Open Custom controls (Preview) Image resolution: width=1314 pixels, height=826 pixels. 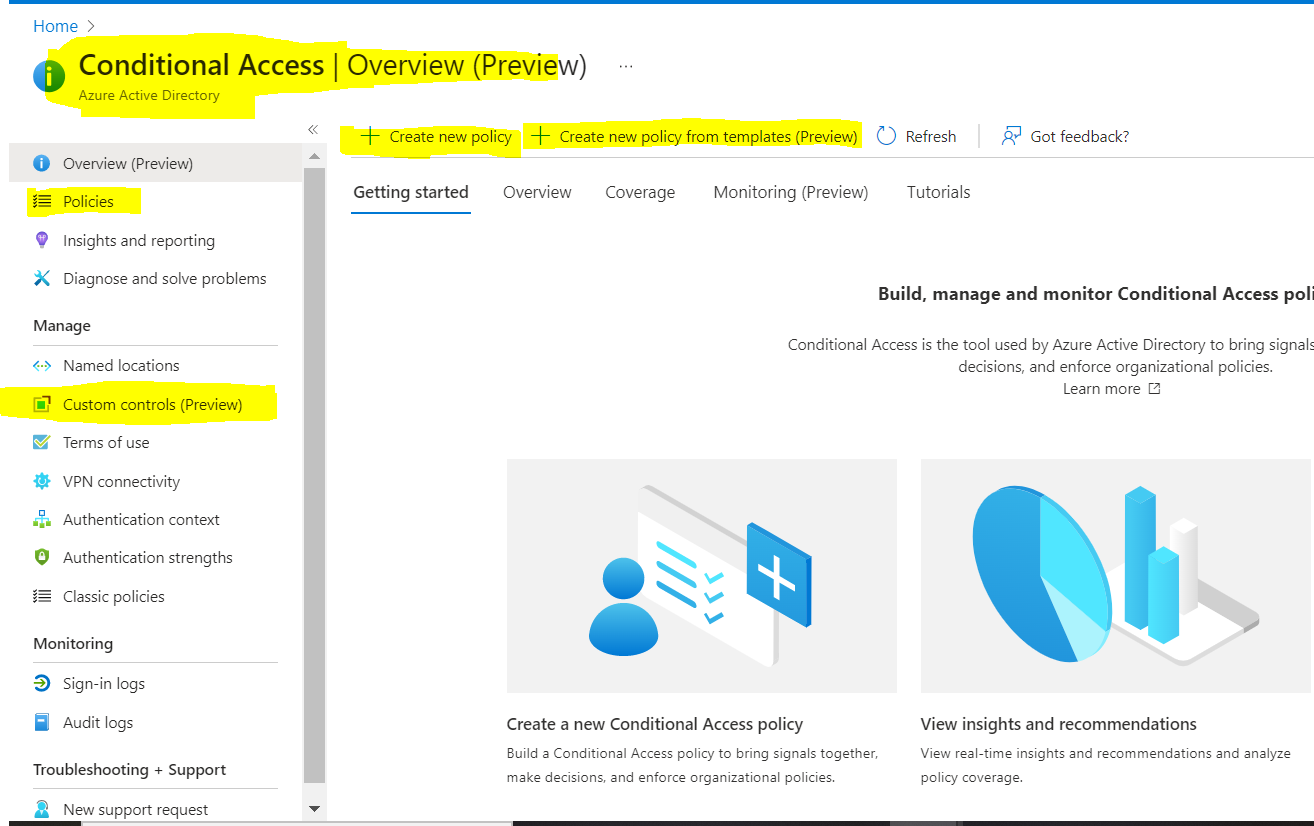[x=155, y=404]
